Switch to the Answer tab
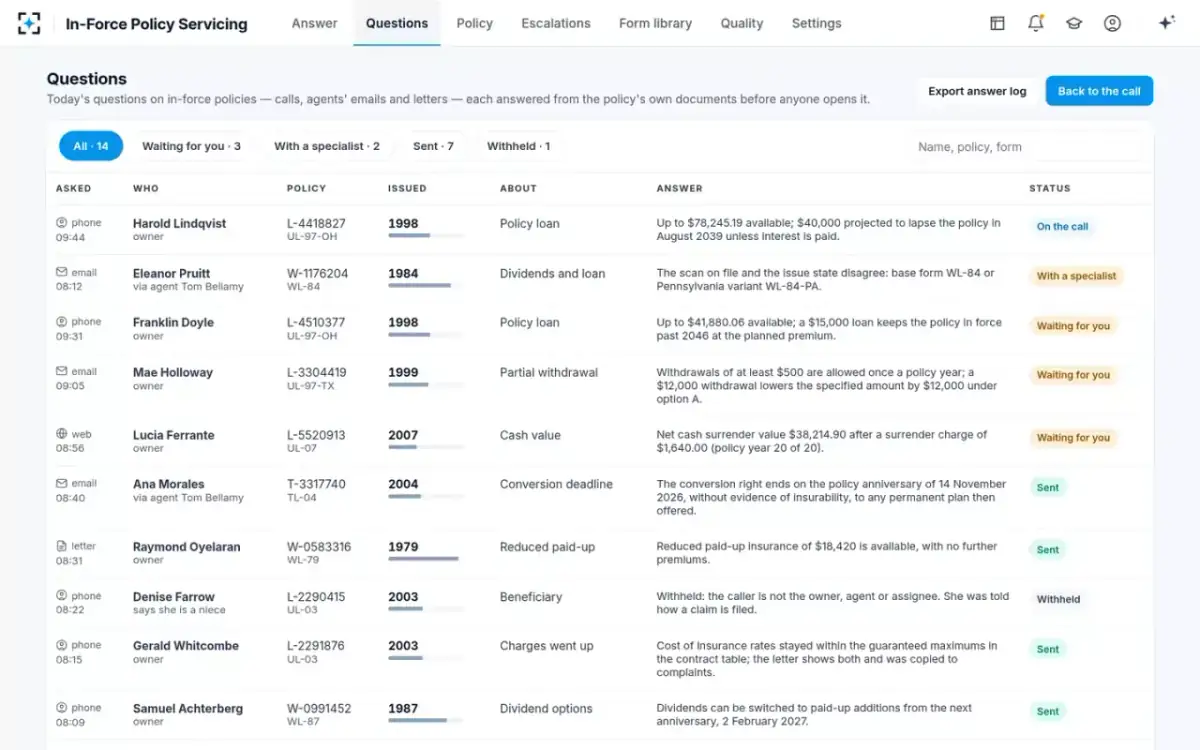1200x750 pixels. [314, 23]
